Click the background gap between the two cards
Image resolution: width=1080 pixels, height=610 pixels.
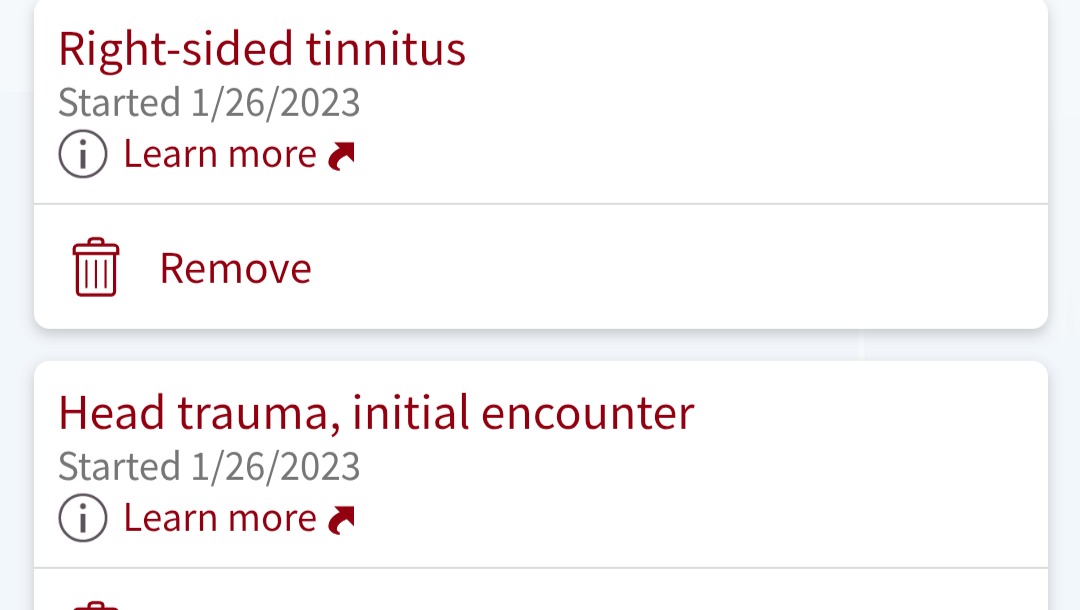click(x=540, y=345)
